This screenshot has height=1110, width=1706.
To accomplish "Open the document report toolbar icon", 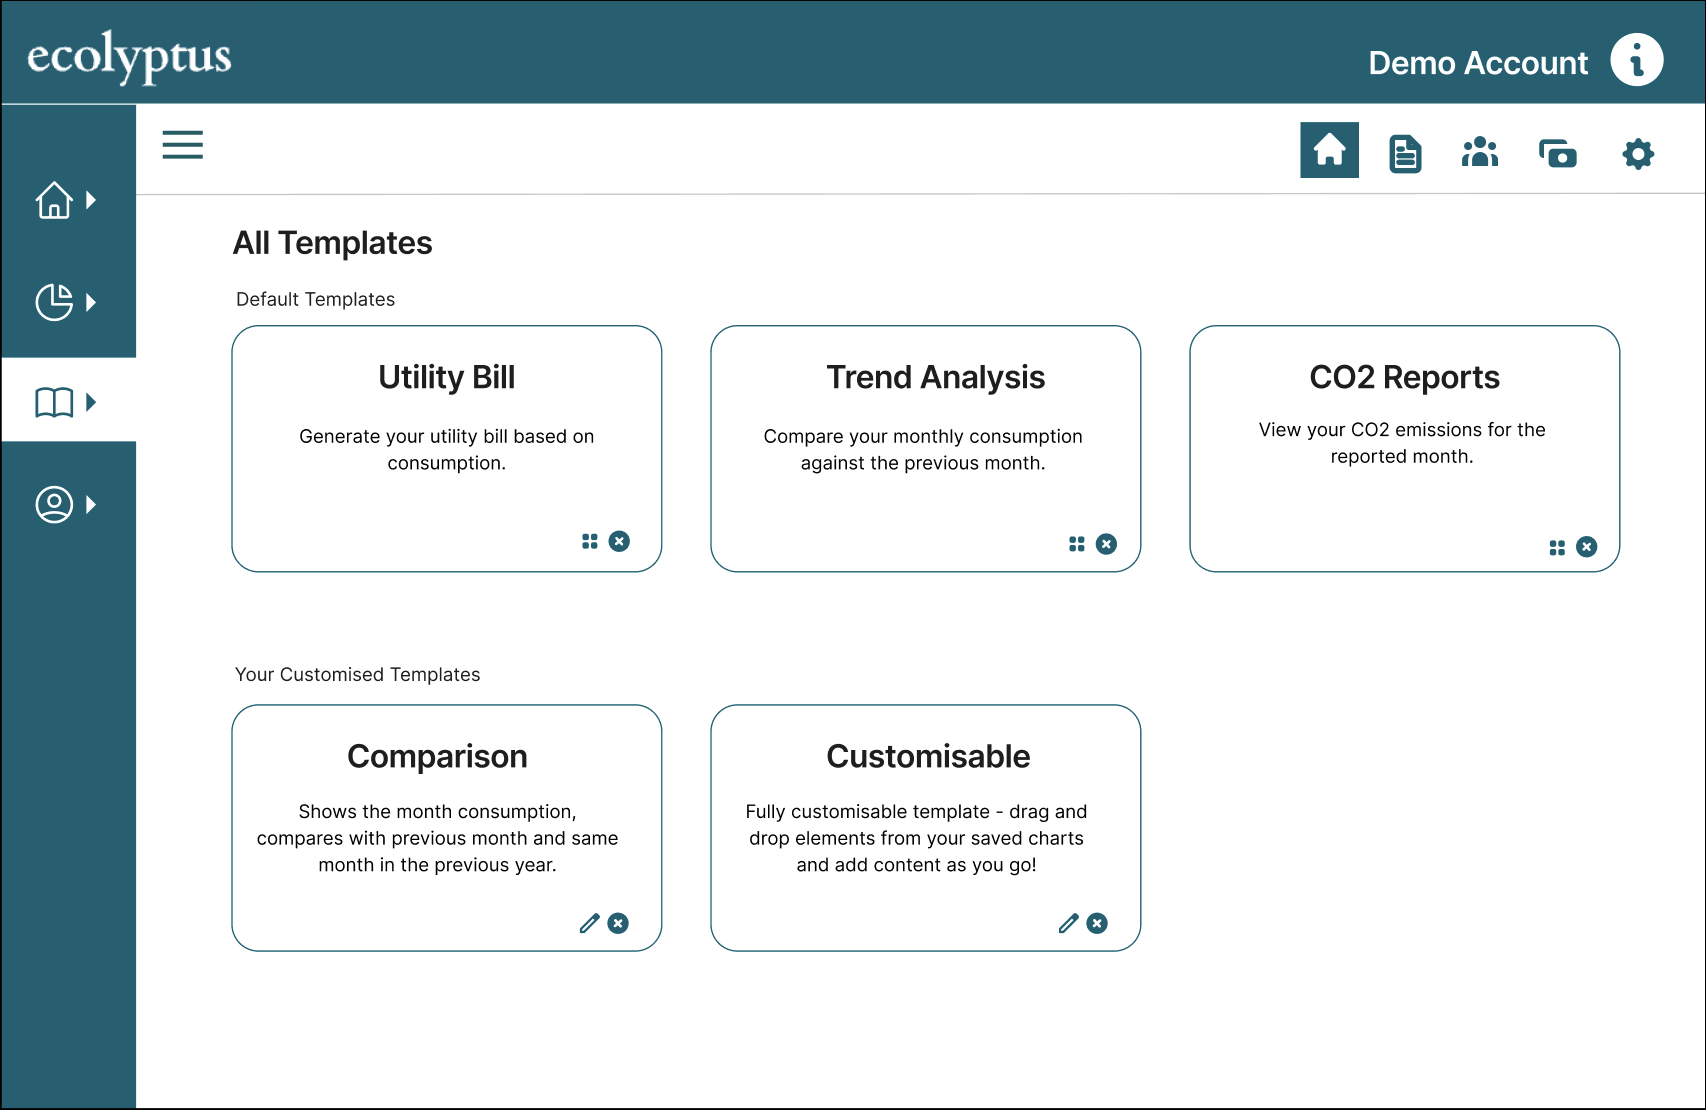I will pos(1405,154).
